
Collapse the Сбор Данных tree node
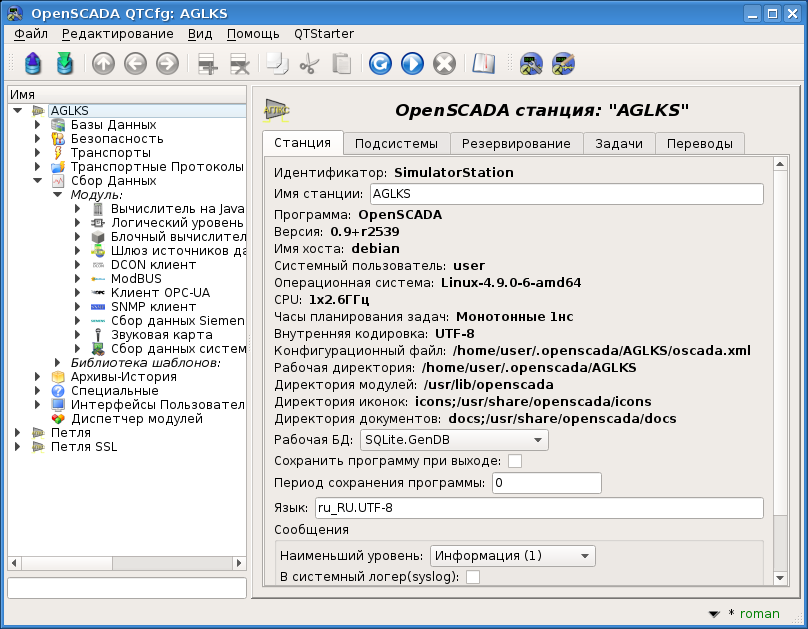38,181
